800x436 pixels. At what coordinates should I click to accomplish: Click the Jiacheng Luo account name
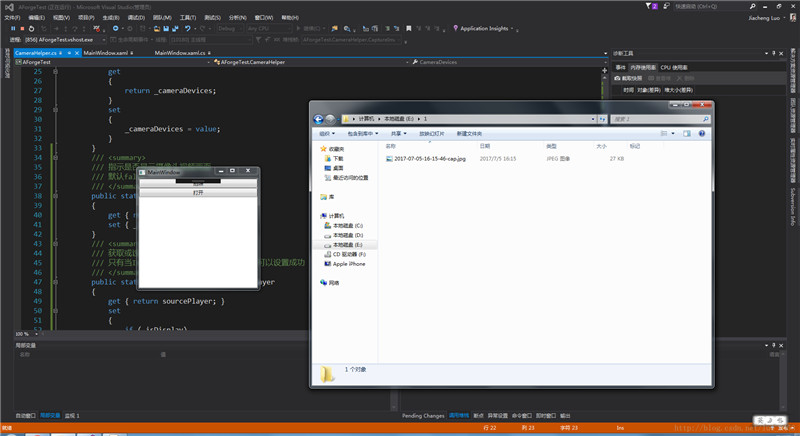tap(764, 18)
